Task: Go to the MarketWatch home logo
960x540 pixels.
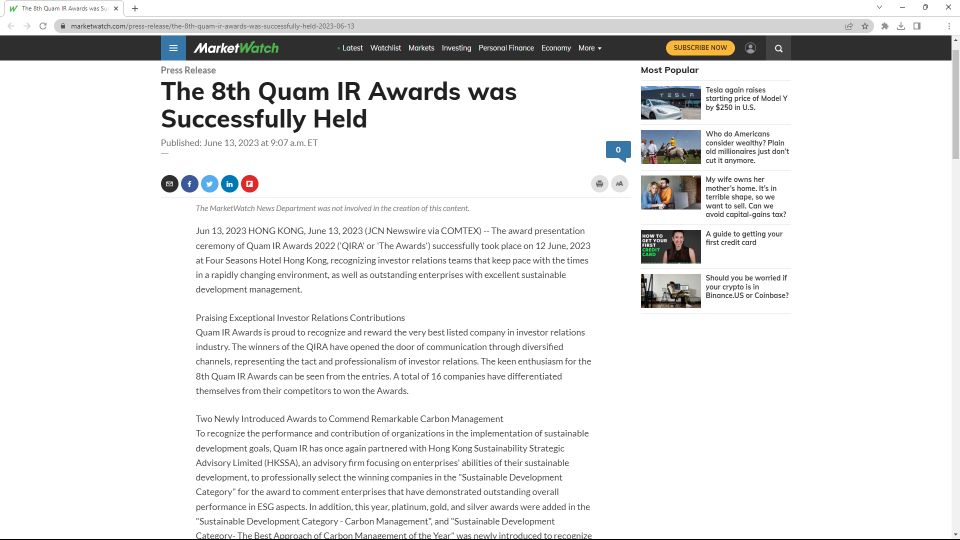Action: pos(236,48)
